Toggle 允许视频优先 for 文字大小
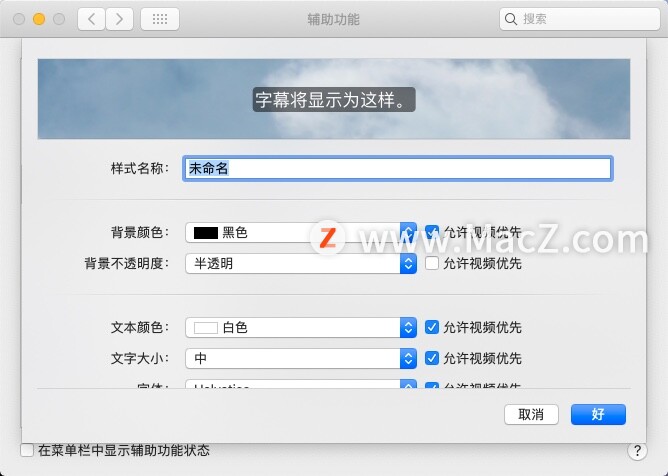Viewport: 668px width, 476px height. pyautogui.click(x=432, y=358)
